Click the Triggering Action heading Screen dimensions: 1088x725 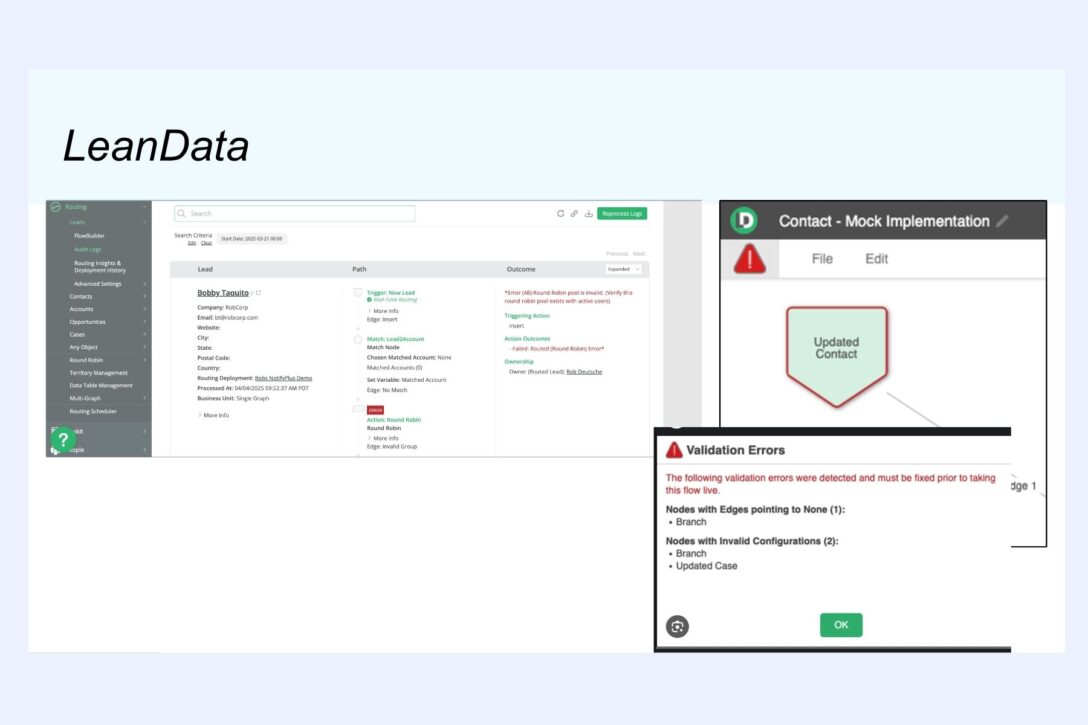coord(527,316)
